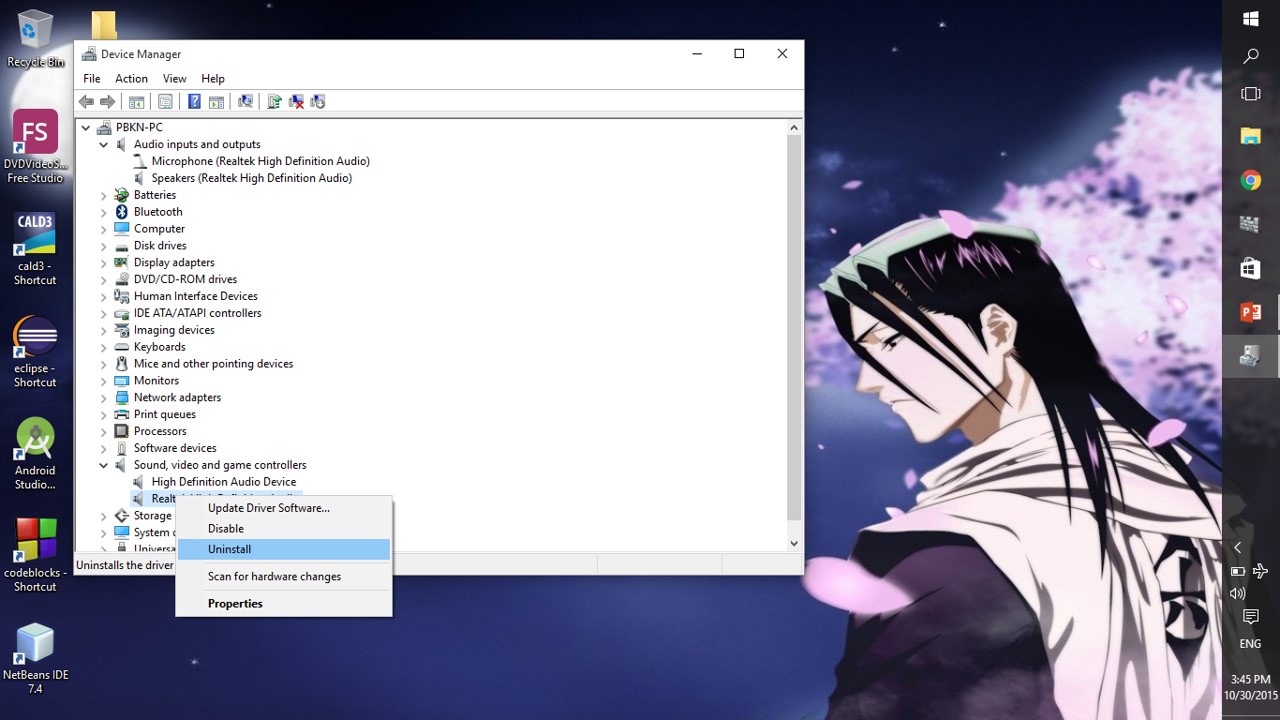This screenshot has width=1280, height=720.
Task: Click the Update Driver Software toolbar icon
Action: pyautogui.click(x=274, y=102)
